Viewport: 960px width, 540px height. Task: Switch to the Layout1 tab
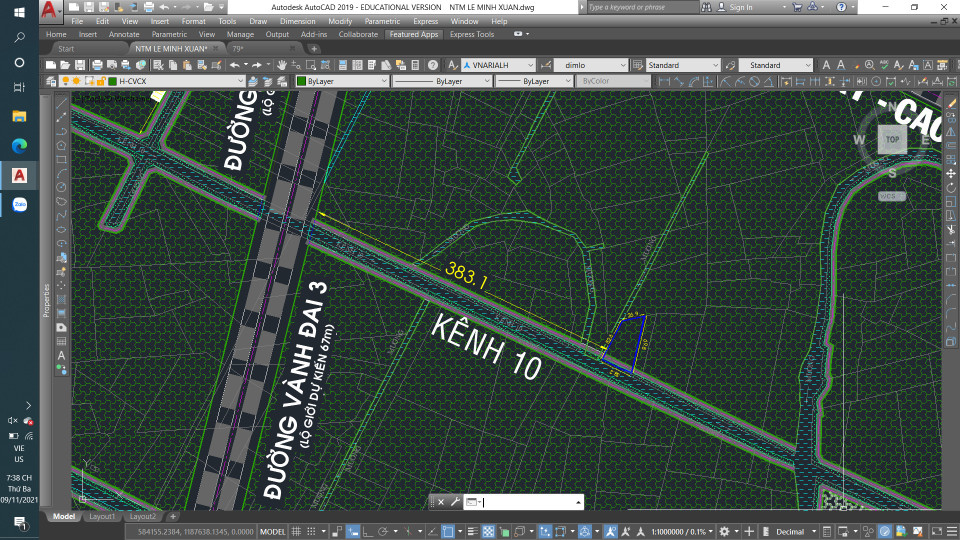(101, 516)
